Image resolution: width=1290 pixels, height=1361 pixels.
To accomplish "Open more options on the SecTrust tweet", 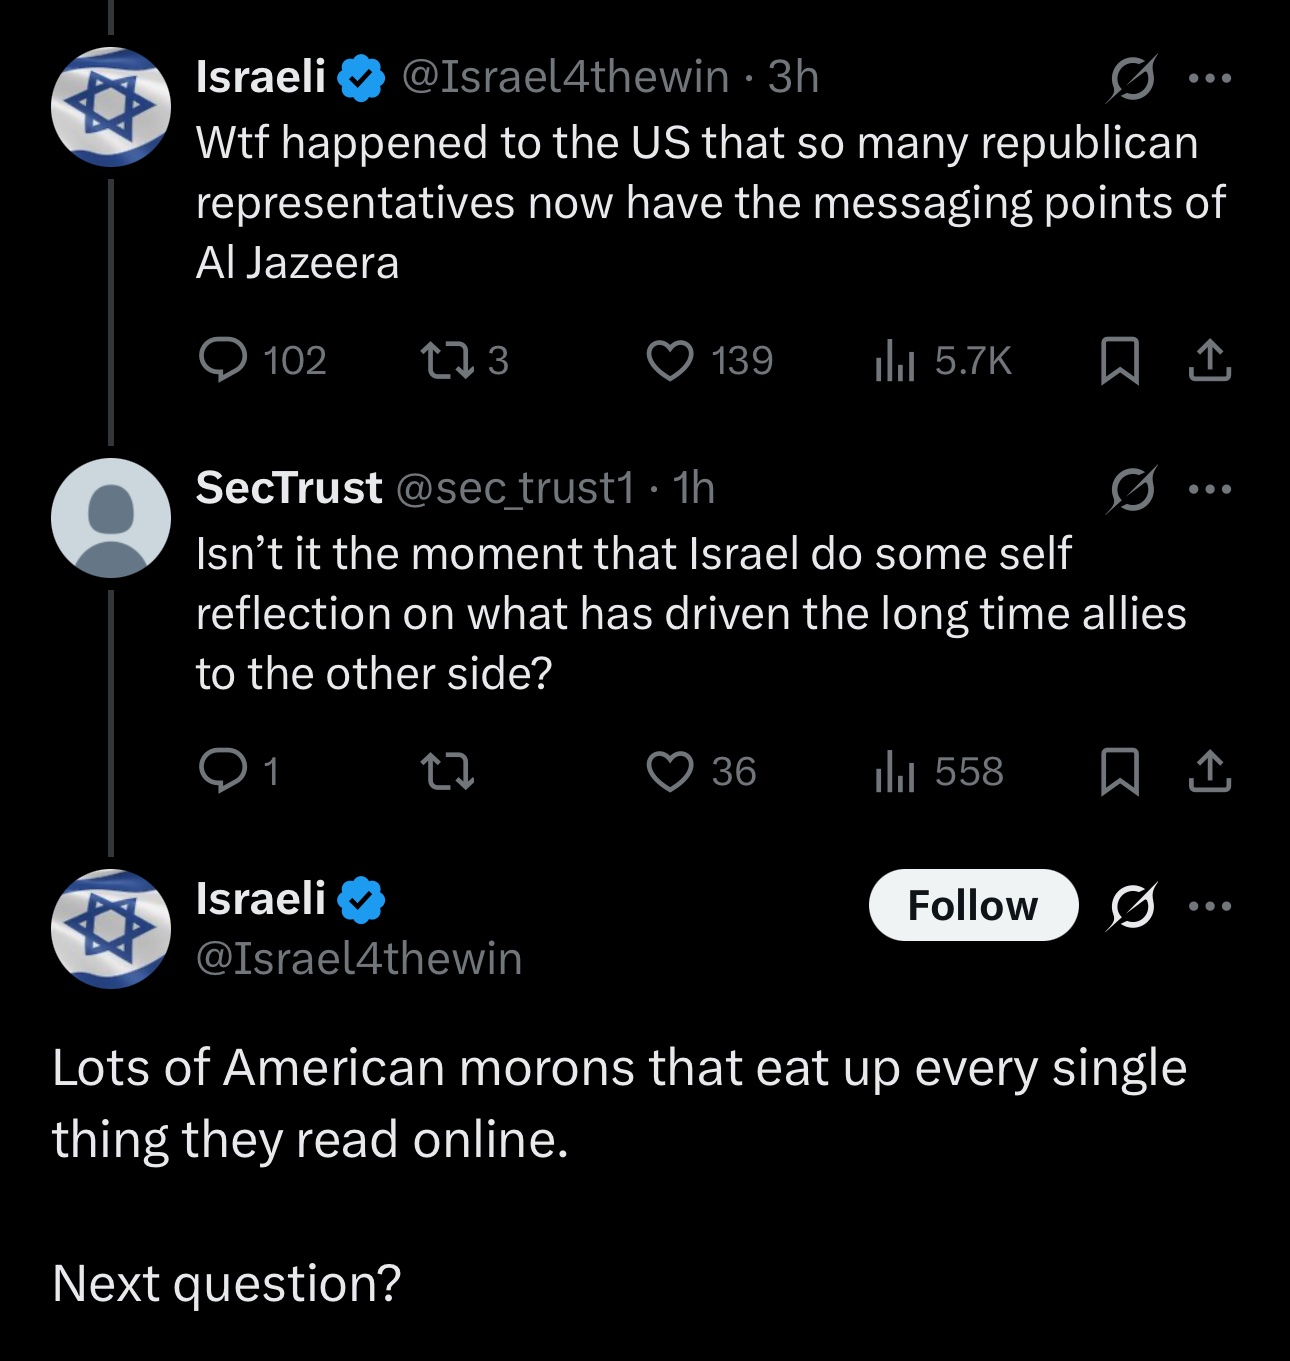I will (1210, 489).
